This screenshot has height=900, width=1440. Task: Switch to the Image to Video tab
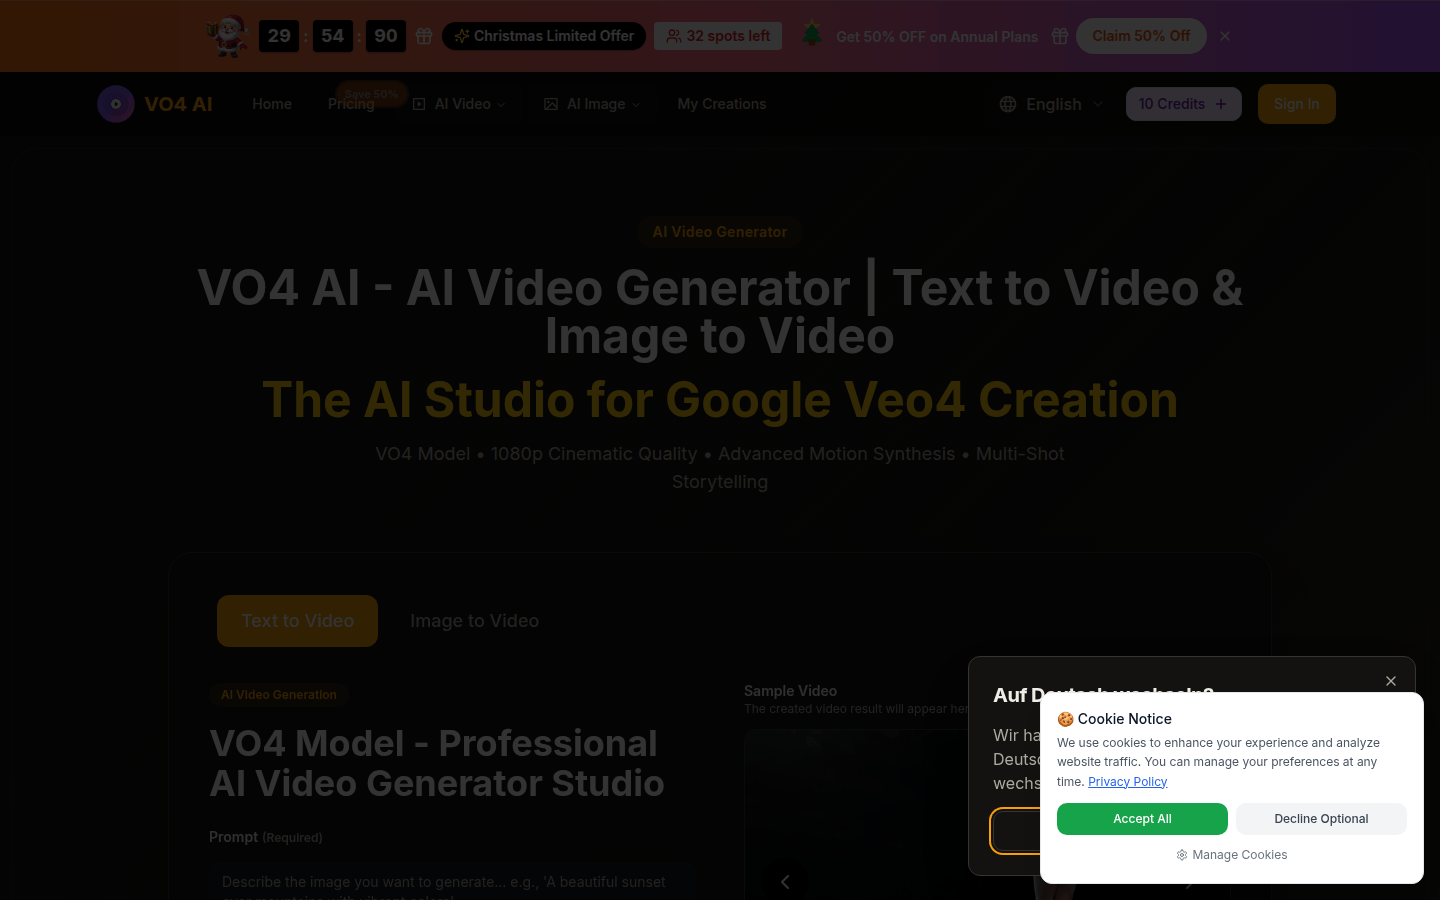pos(475,620)
